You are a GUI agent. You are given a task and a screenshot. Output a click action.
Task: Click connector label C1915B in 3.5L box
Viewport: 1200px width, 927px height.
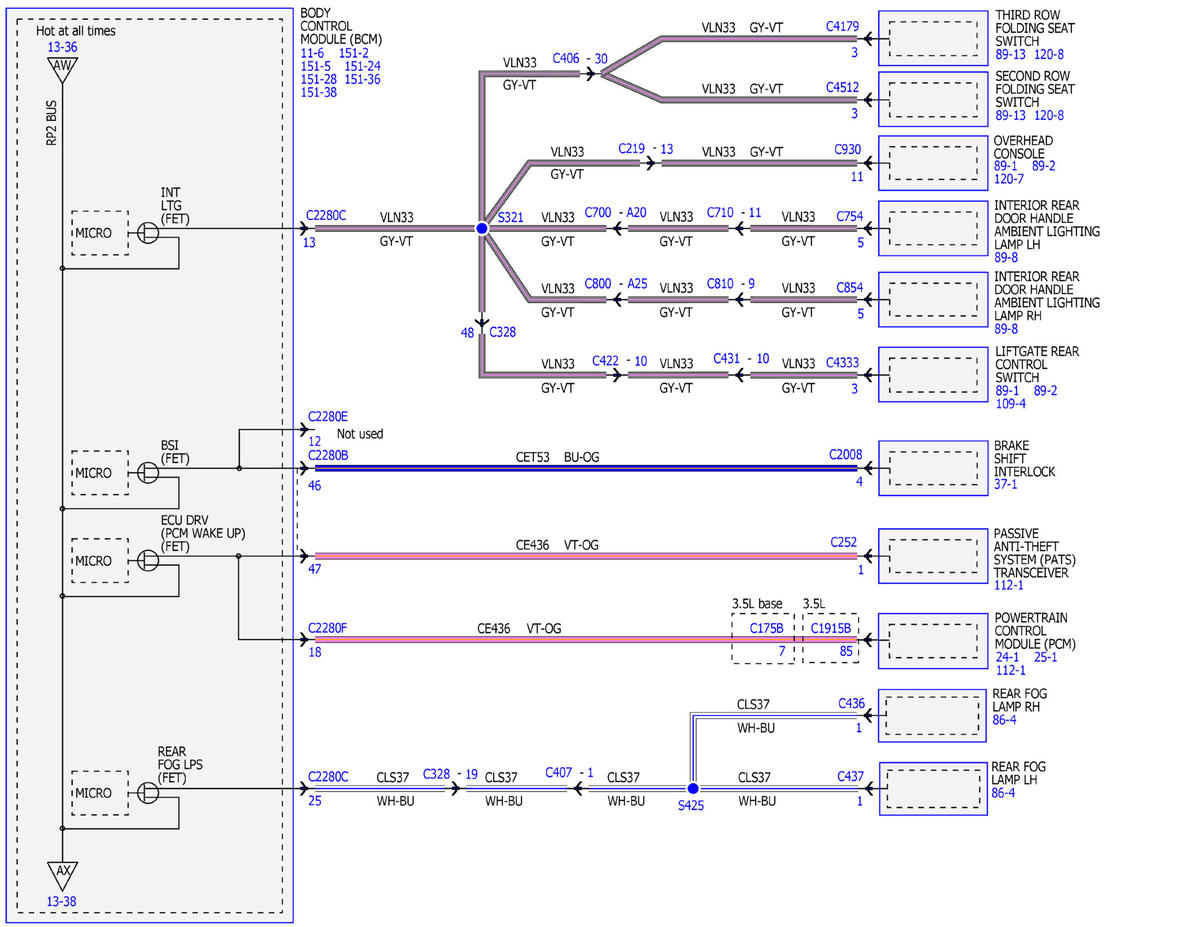pyautogui.click(x=831, y=629)
